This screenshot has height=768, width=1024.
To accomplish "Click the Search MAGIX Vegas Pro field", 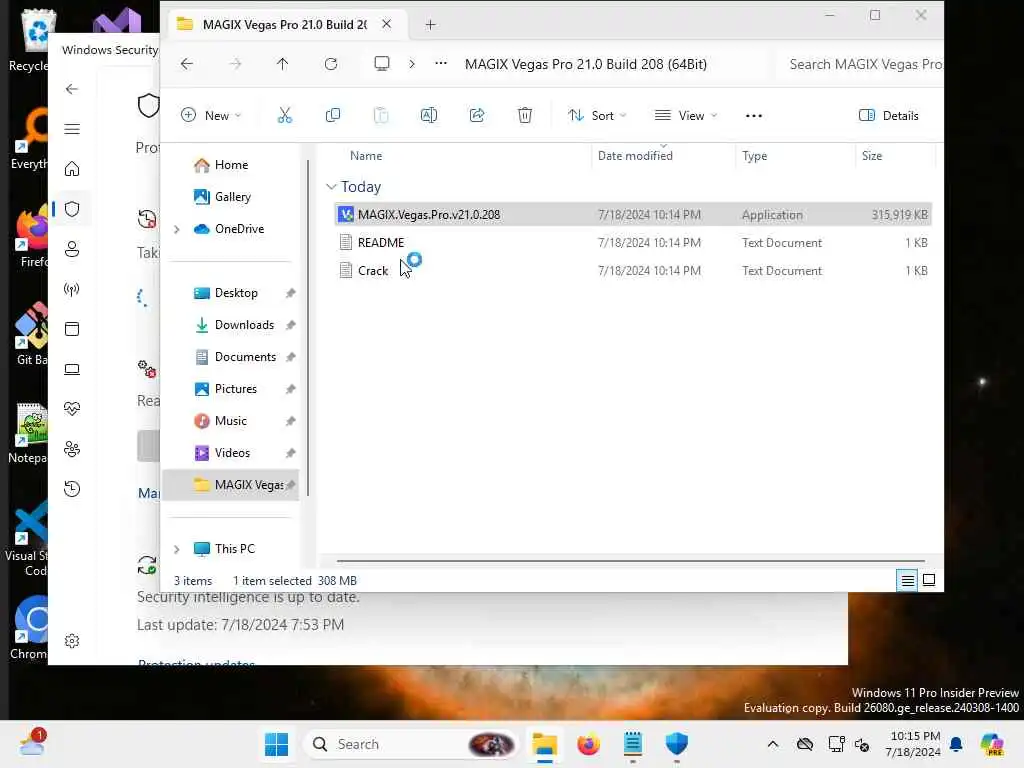I will pyautogui.click(x=860, y=64).
